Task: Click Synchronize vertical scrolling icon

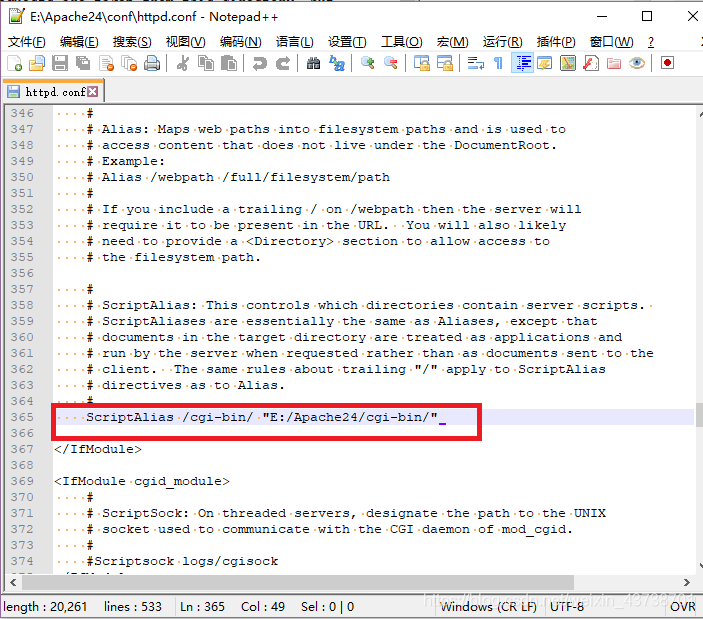Action: click(421, 63)
